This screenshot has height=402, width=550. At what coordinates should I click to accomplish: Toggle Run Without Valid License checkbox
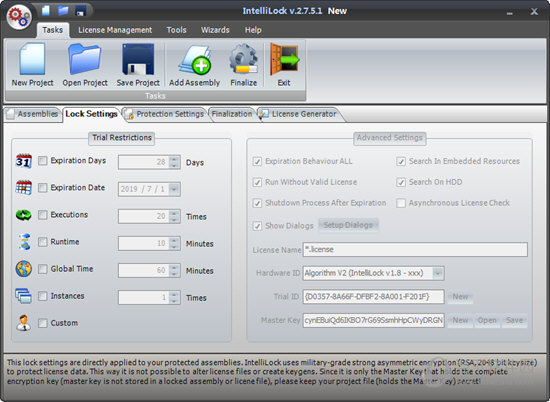[257, 182]
